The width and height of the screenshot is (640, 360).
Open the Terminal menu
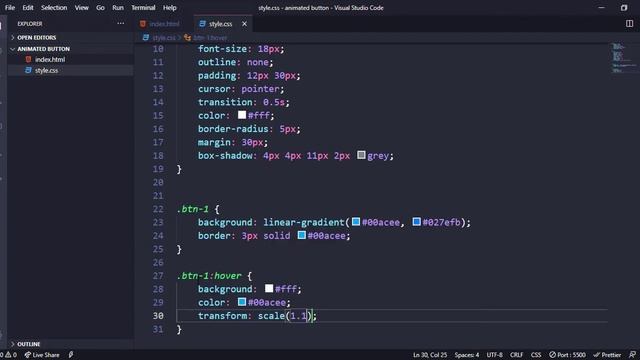click(143, 8)
